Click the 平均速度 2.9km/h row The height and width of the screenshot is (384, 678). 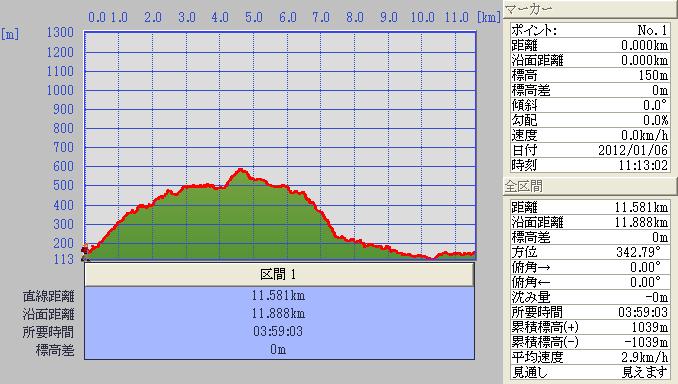[x=590, y=357]
